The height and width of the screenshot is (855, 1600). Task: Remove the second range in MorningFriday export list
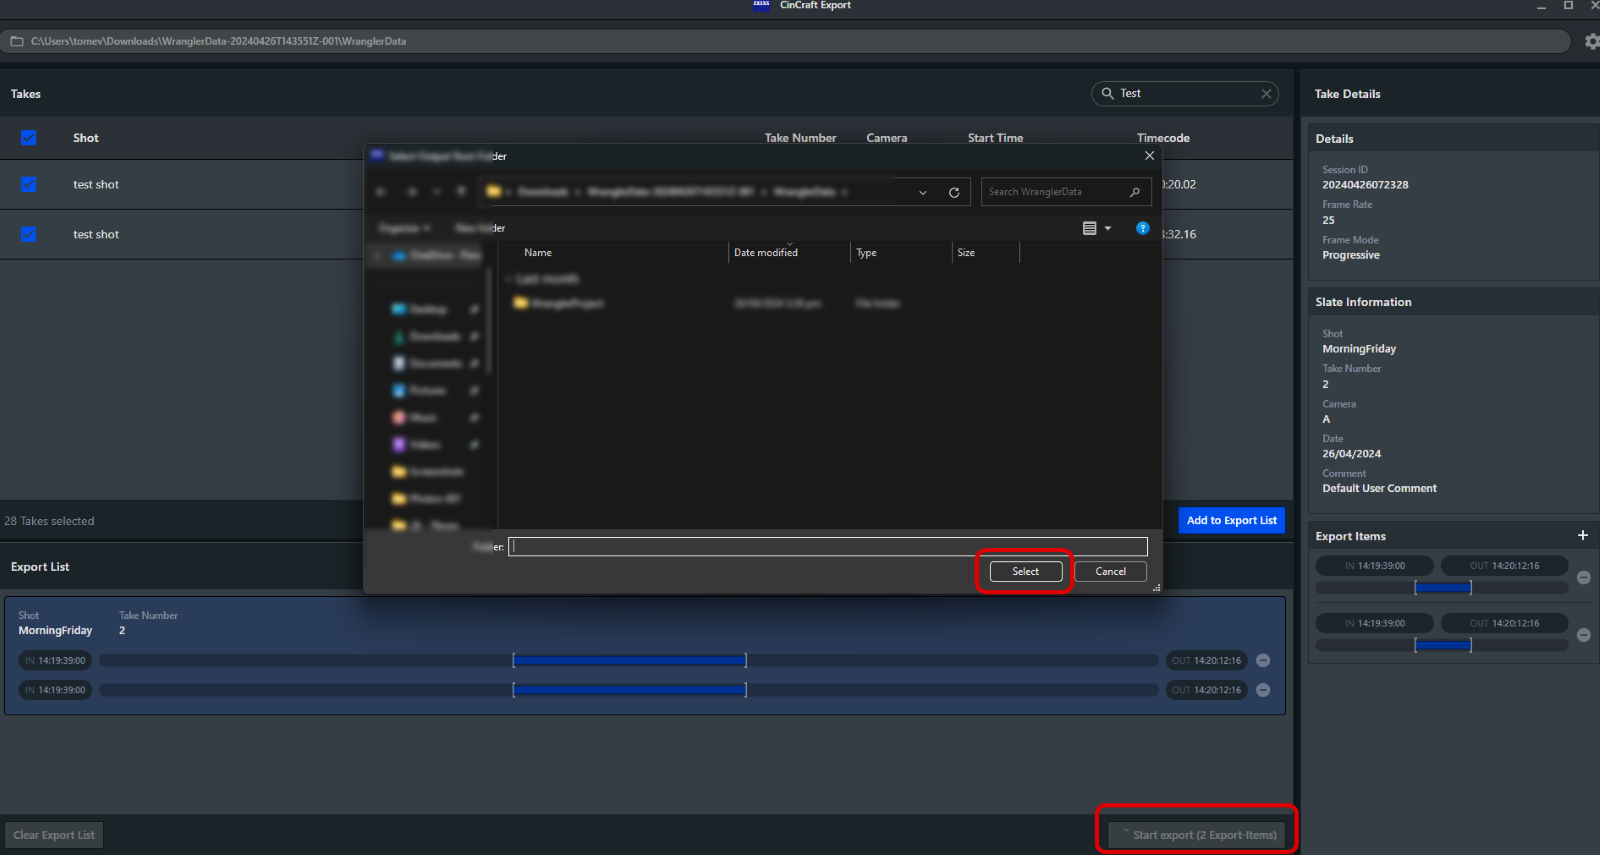point(1263,690)
